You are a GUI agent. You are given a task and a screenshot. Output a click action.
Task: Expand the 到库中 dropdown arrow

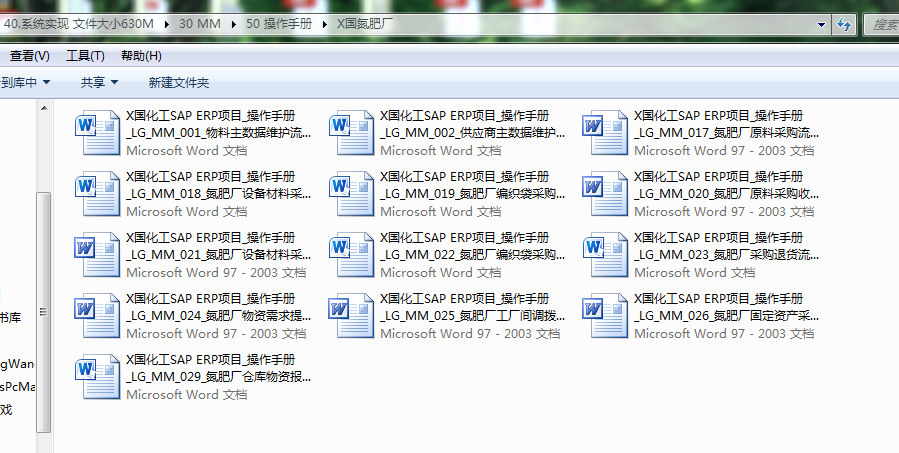46,82
